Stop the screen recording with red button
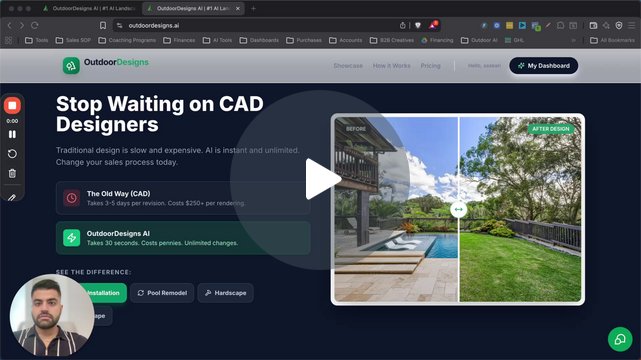The height and width of the screenshot is (360, 641). pyautogui.click(x=12, y=105)
